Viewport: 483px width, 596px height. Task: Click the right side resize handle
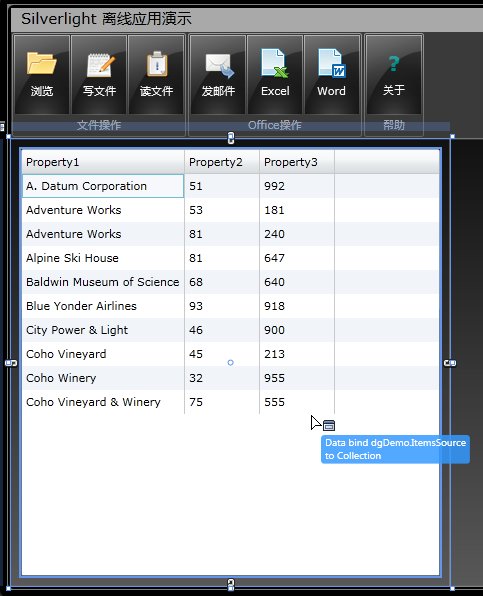[450, 363]
